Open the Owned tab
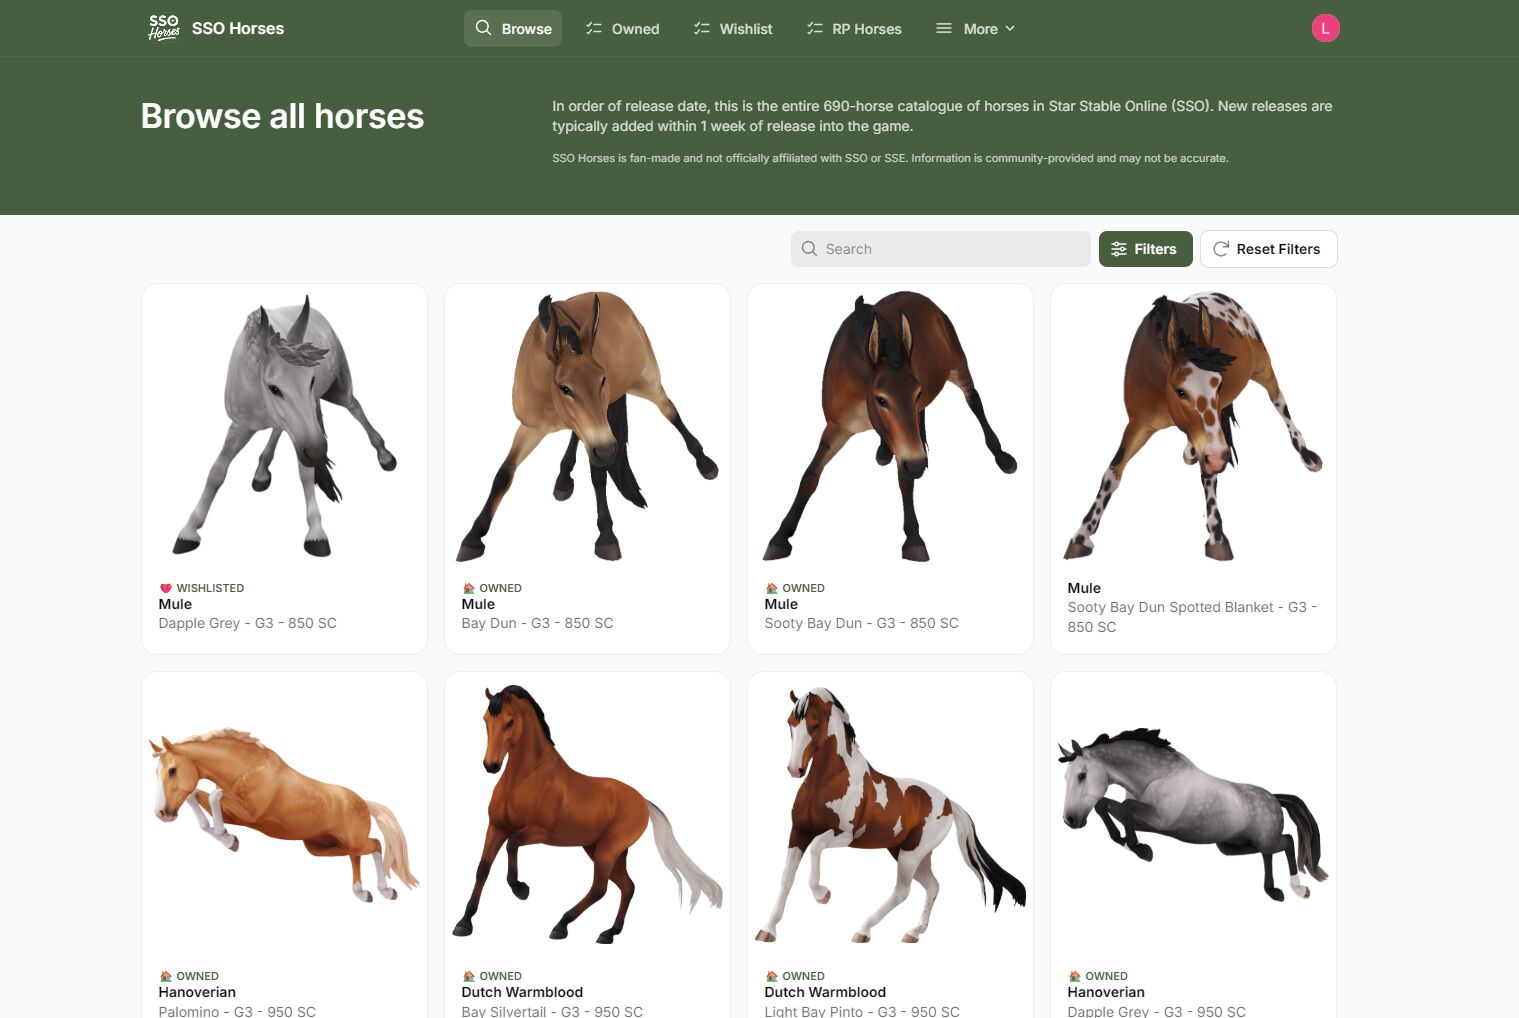The height and width of the screenshot is (1018, 1519). [622, 29]
